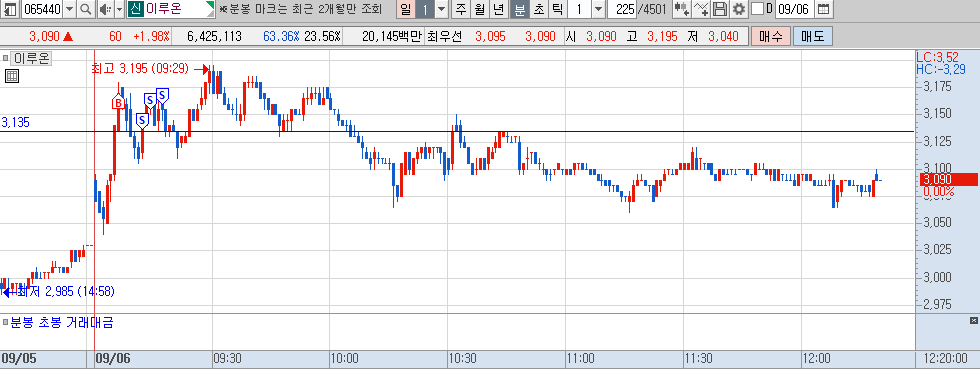
Task: Open chart settings gear icon
Action: [x=739, y=9]
